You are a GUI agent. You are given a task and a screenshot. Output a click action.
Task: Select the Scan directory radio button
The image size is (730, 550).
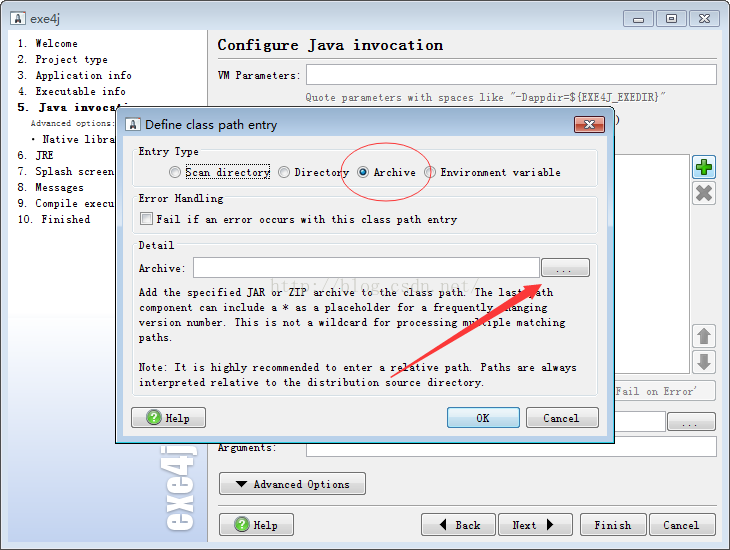click(175, 172)
